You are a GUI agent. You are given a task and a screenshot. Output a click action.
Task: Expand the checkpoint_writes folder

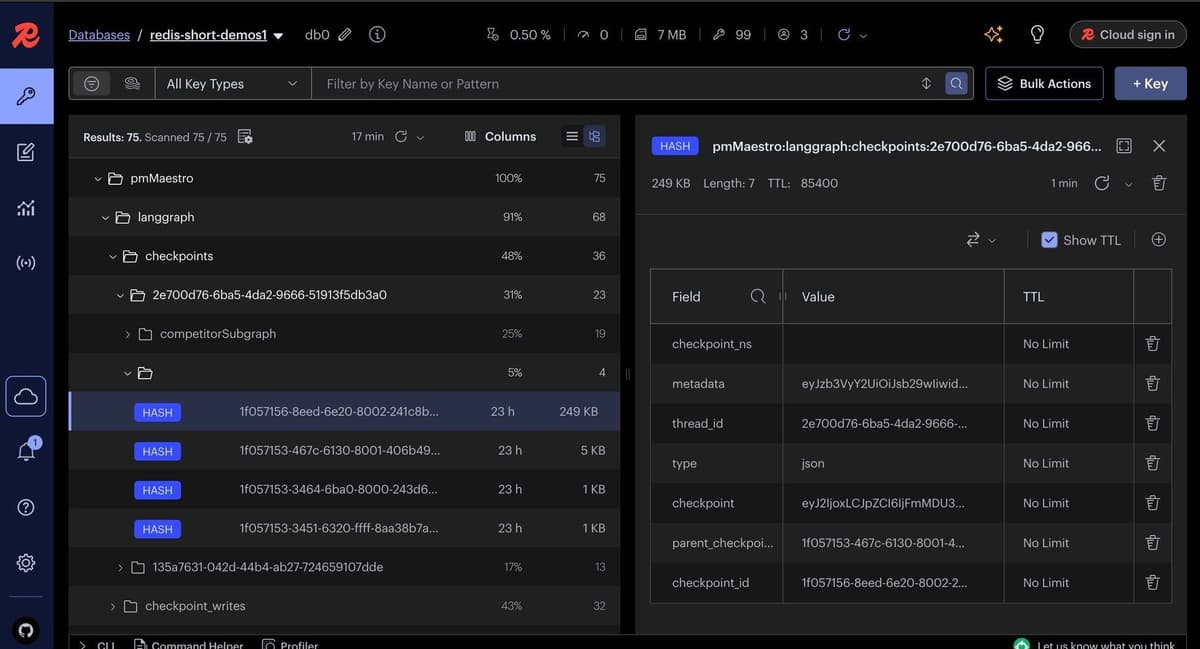click(x=112, y=606)
